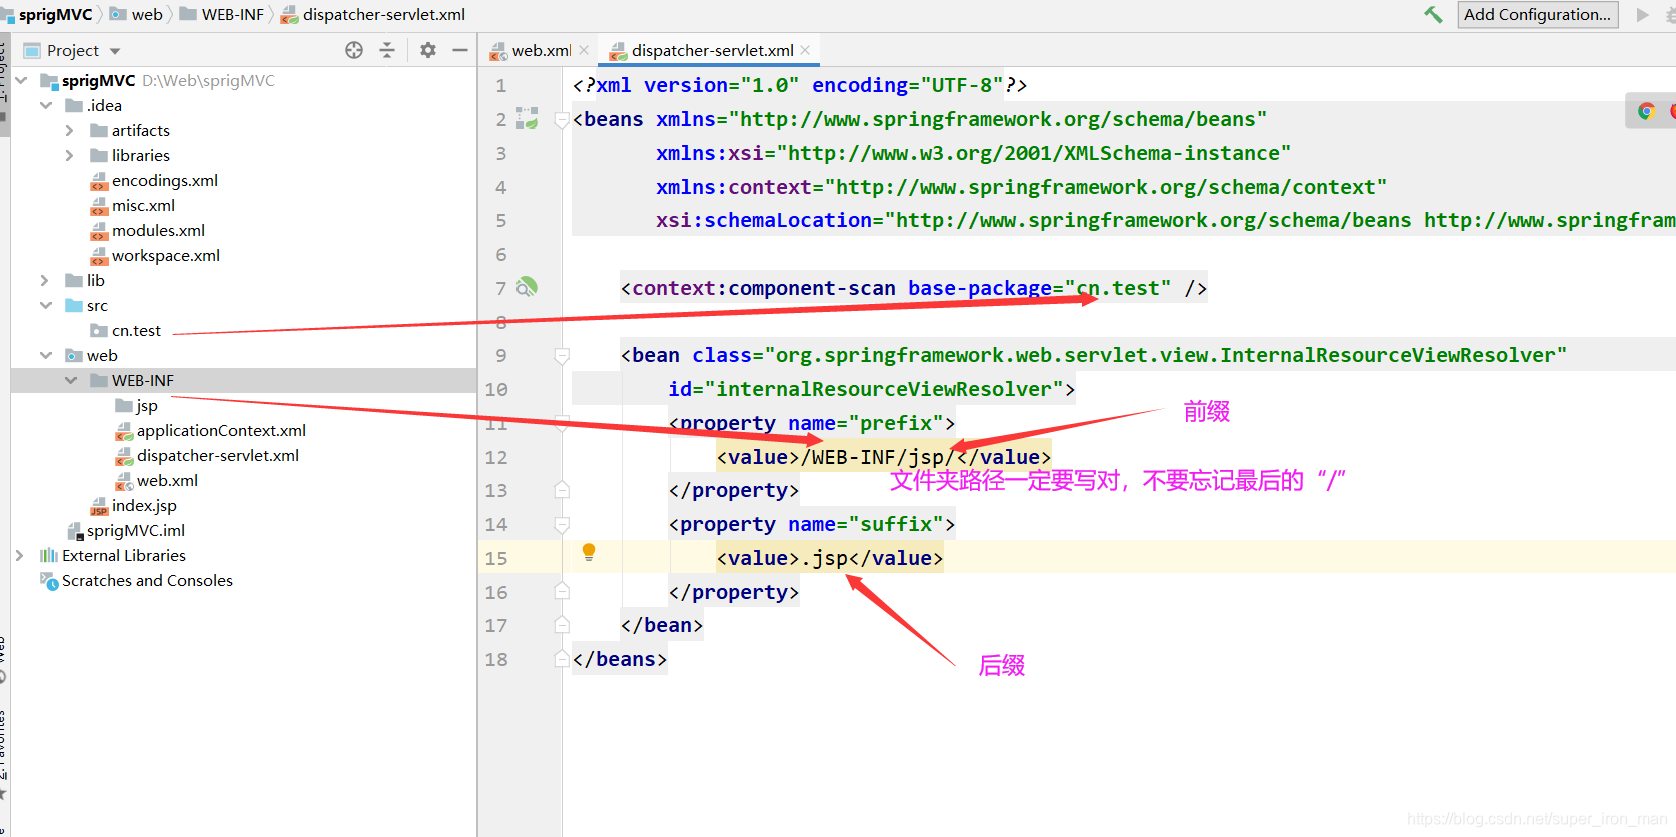Viewport: 1676px width, 837px height.
Task: Expand the libraries folder
Action: click(x=70, y=155)
